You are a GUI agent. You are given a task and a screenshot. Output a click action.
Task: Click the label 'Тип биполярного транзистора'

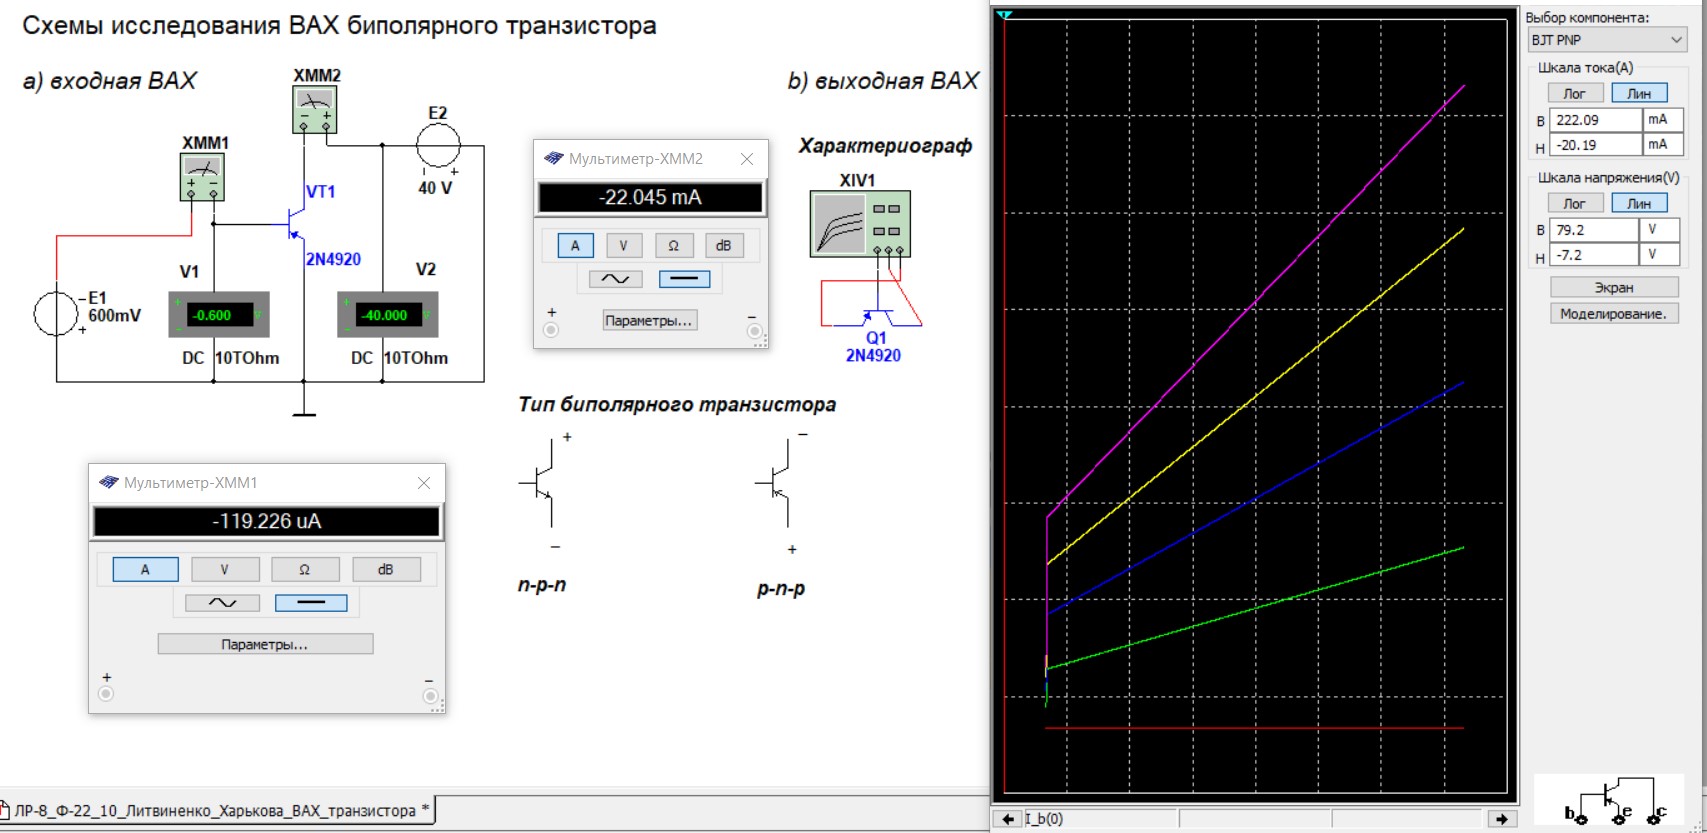coord(677,405)
